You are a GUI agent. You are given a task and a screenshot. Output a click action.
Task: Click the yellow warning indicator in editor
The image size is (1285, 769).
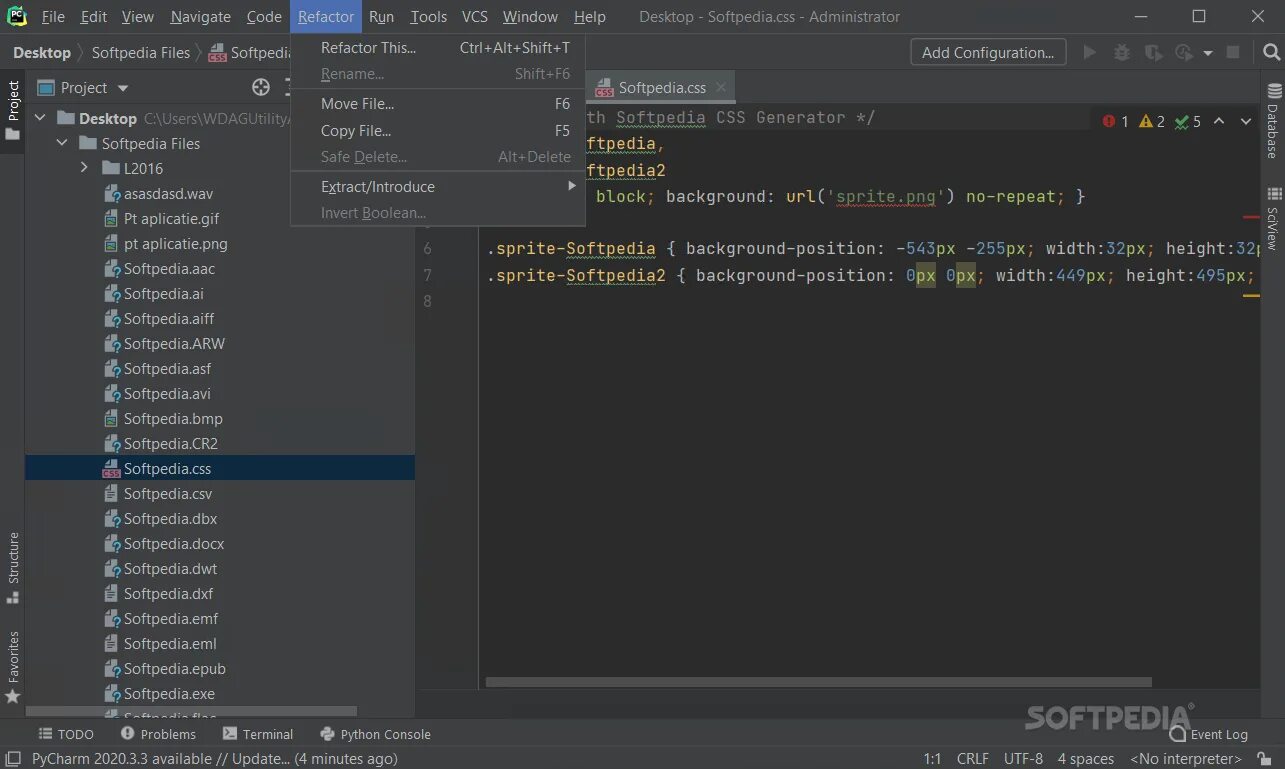(1152, 121)
